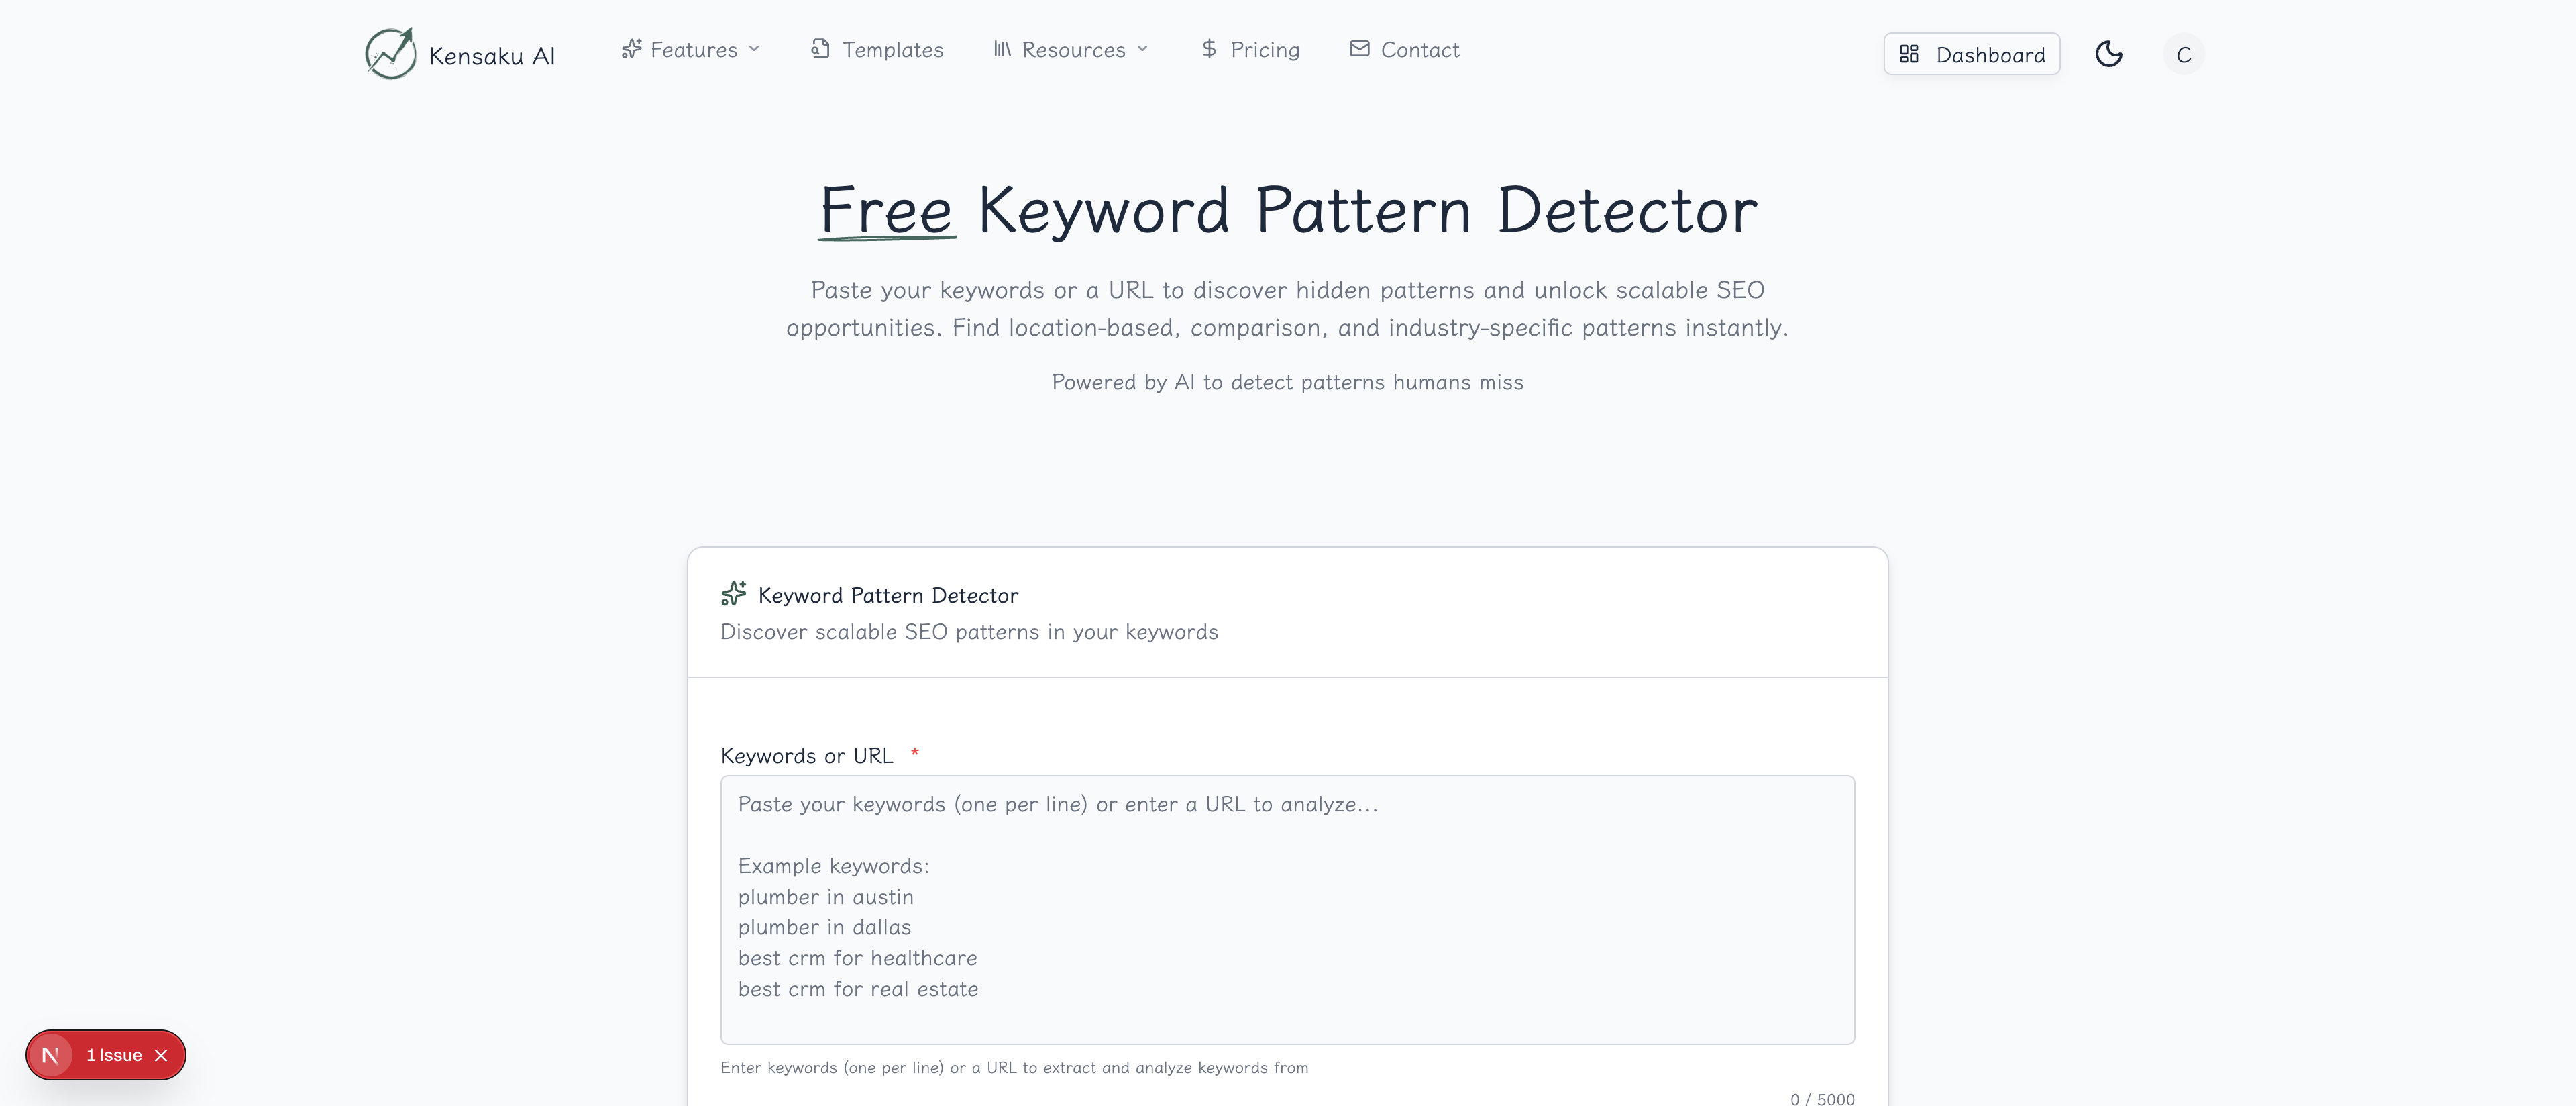Click the red N Next.js dev icon
Screen dimensions: 2576x1106
pos(50,1055)
